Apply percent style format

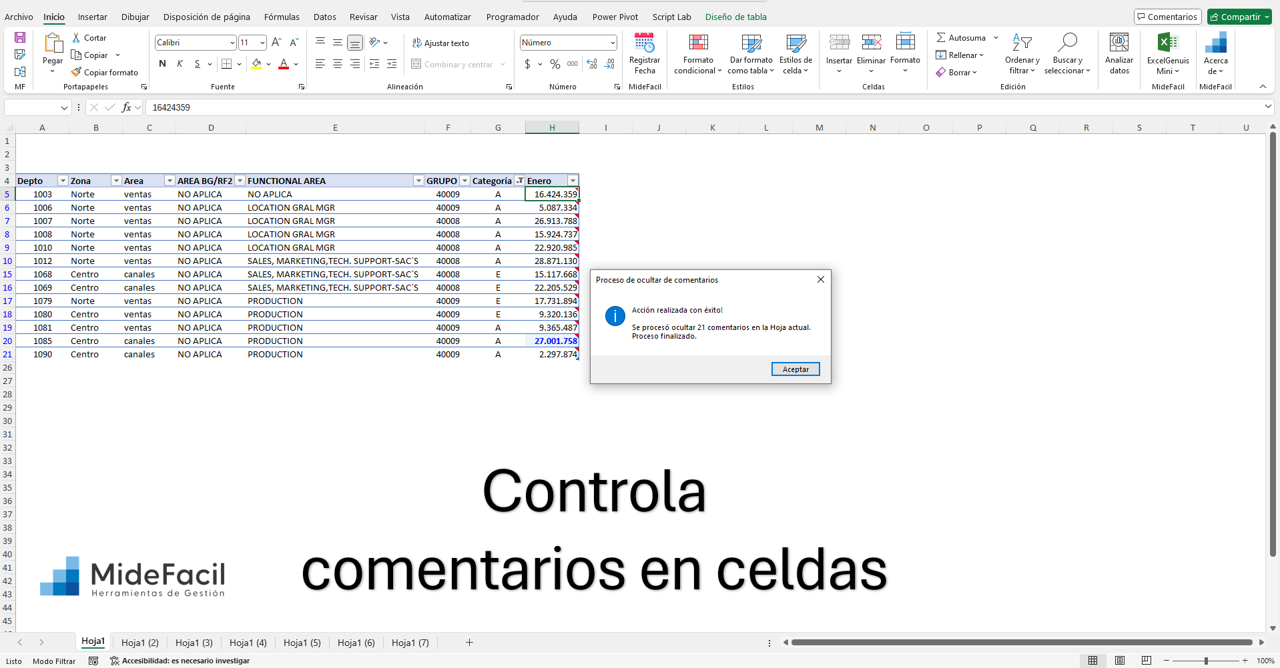[x=555, y=64]
